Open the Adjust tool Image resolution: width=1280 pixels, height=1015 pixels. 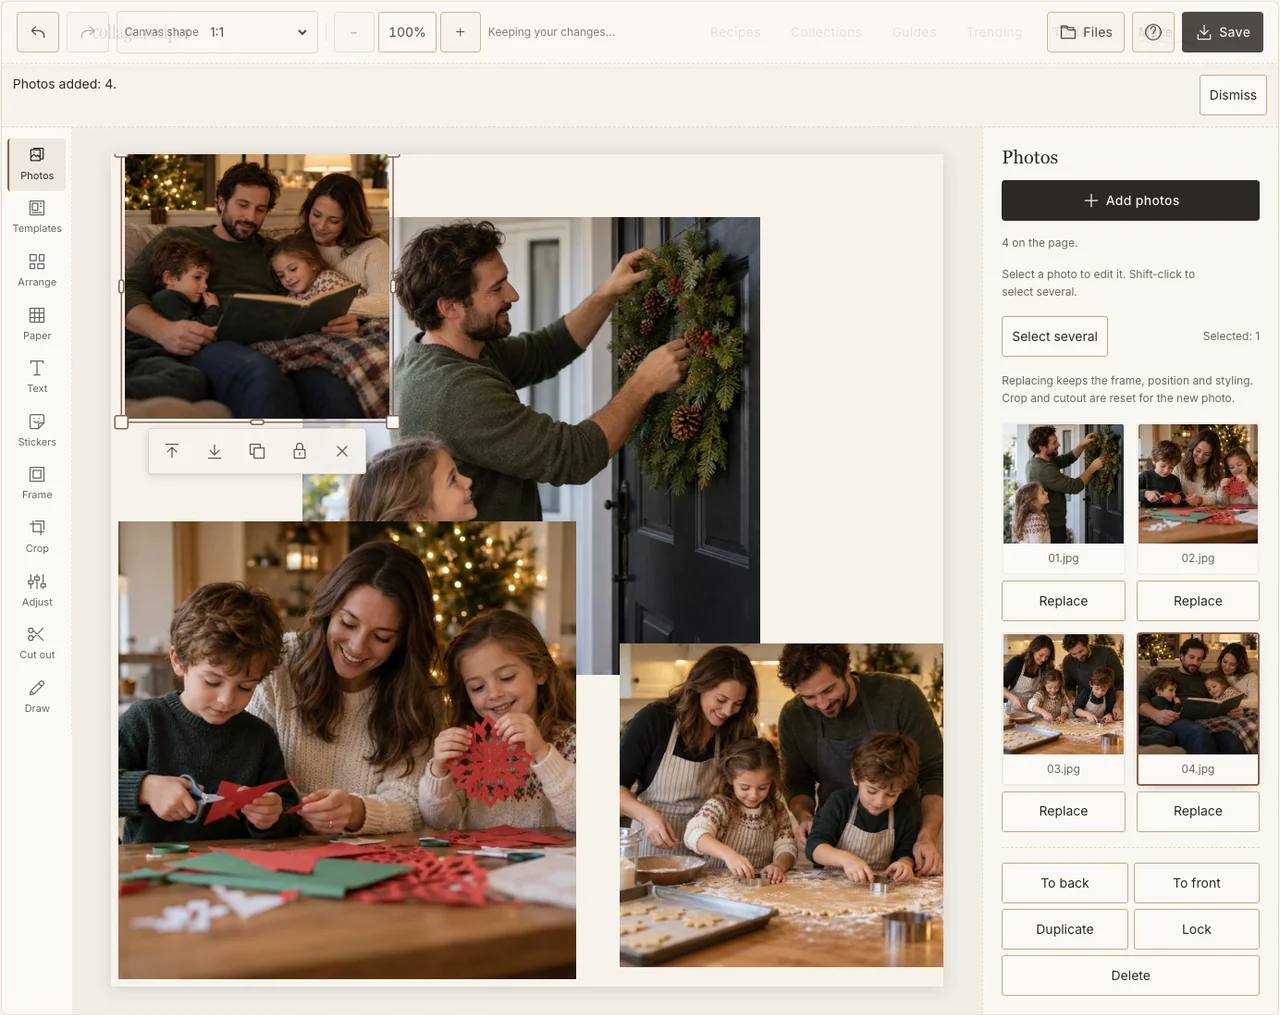pyautogui.click(x=37, y=590)
